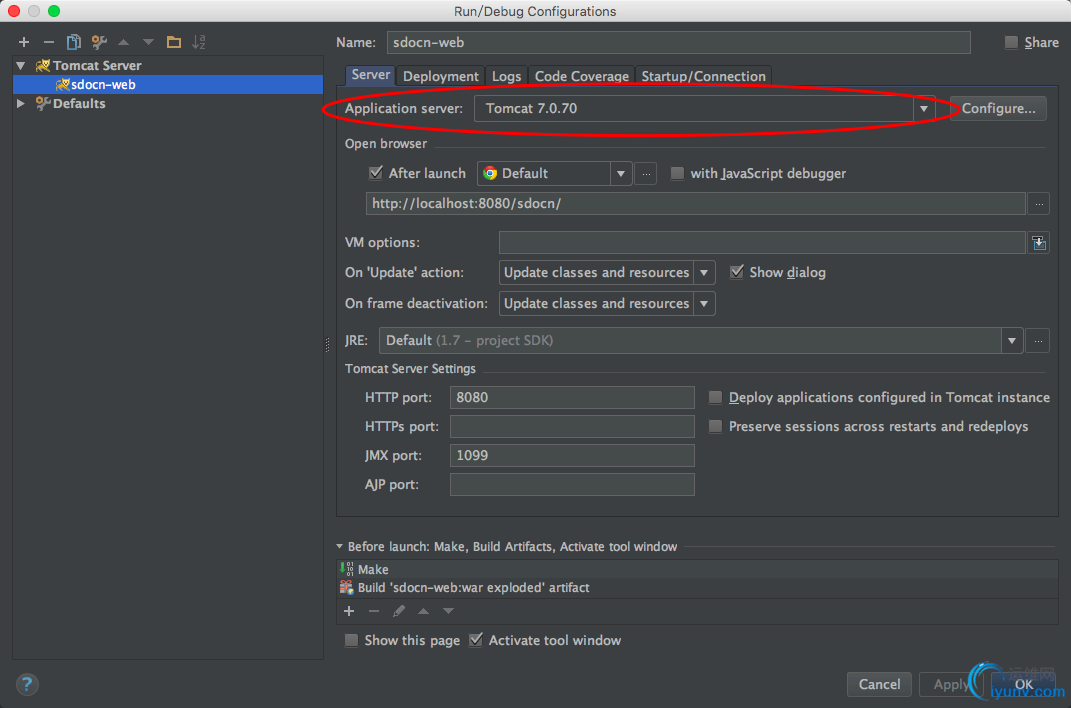
Task: Expand the VM options editor
Action: (x=1038, y=242)
